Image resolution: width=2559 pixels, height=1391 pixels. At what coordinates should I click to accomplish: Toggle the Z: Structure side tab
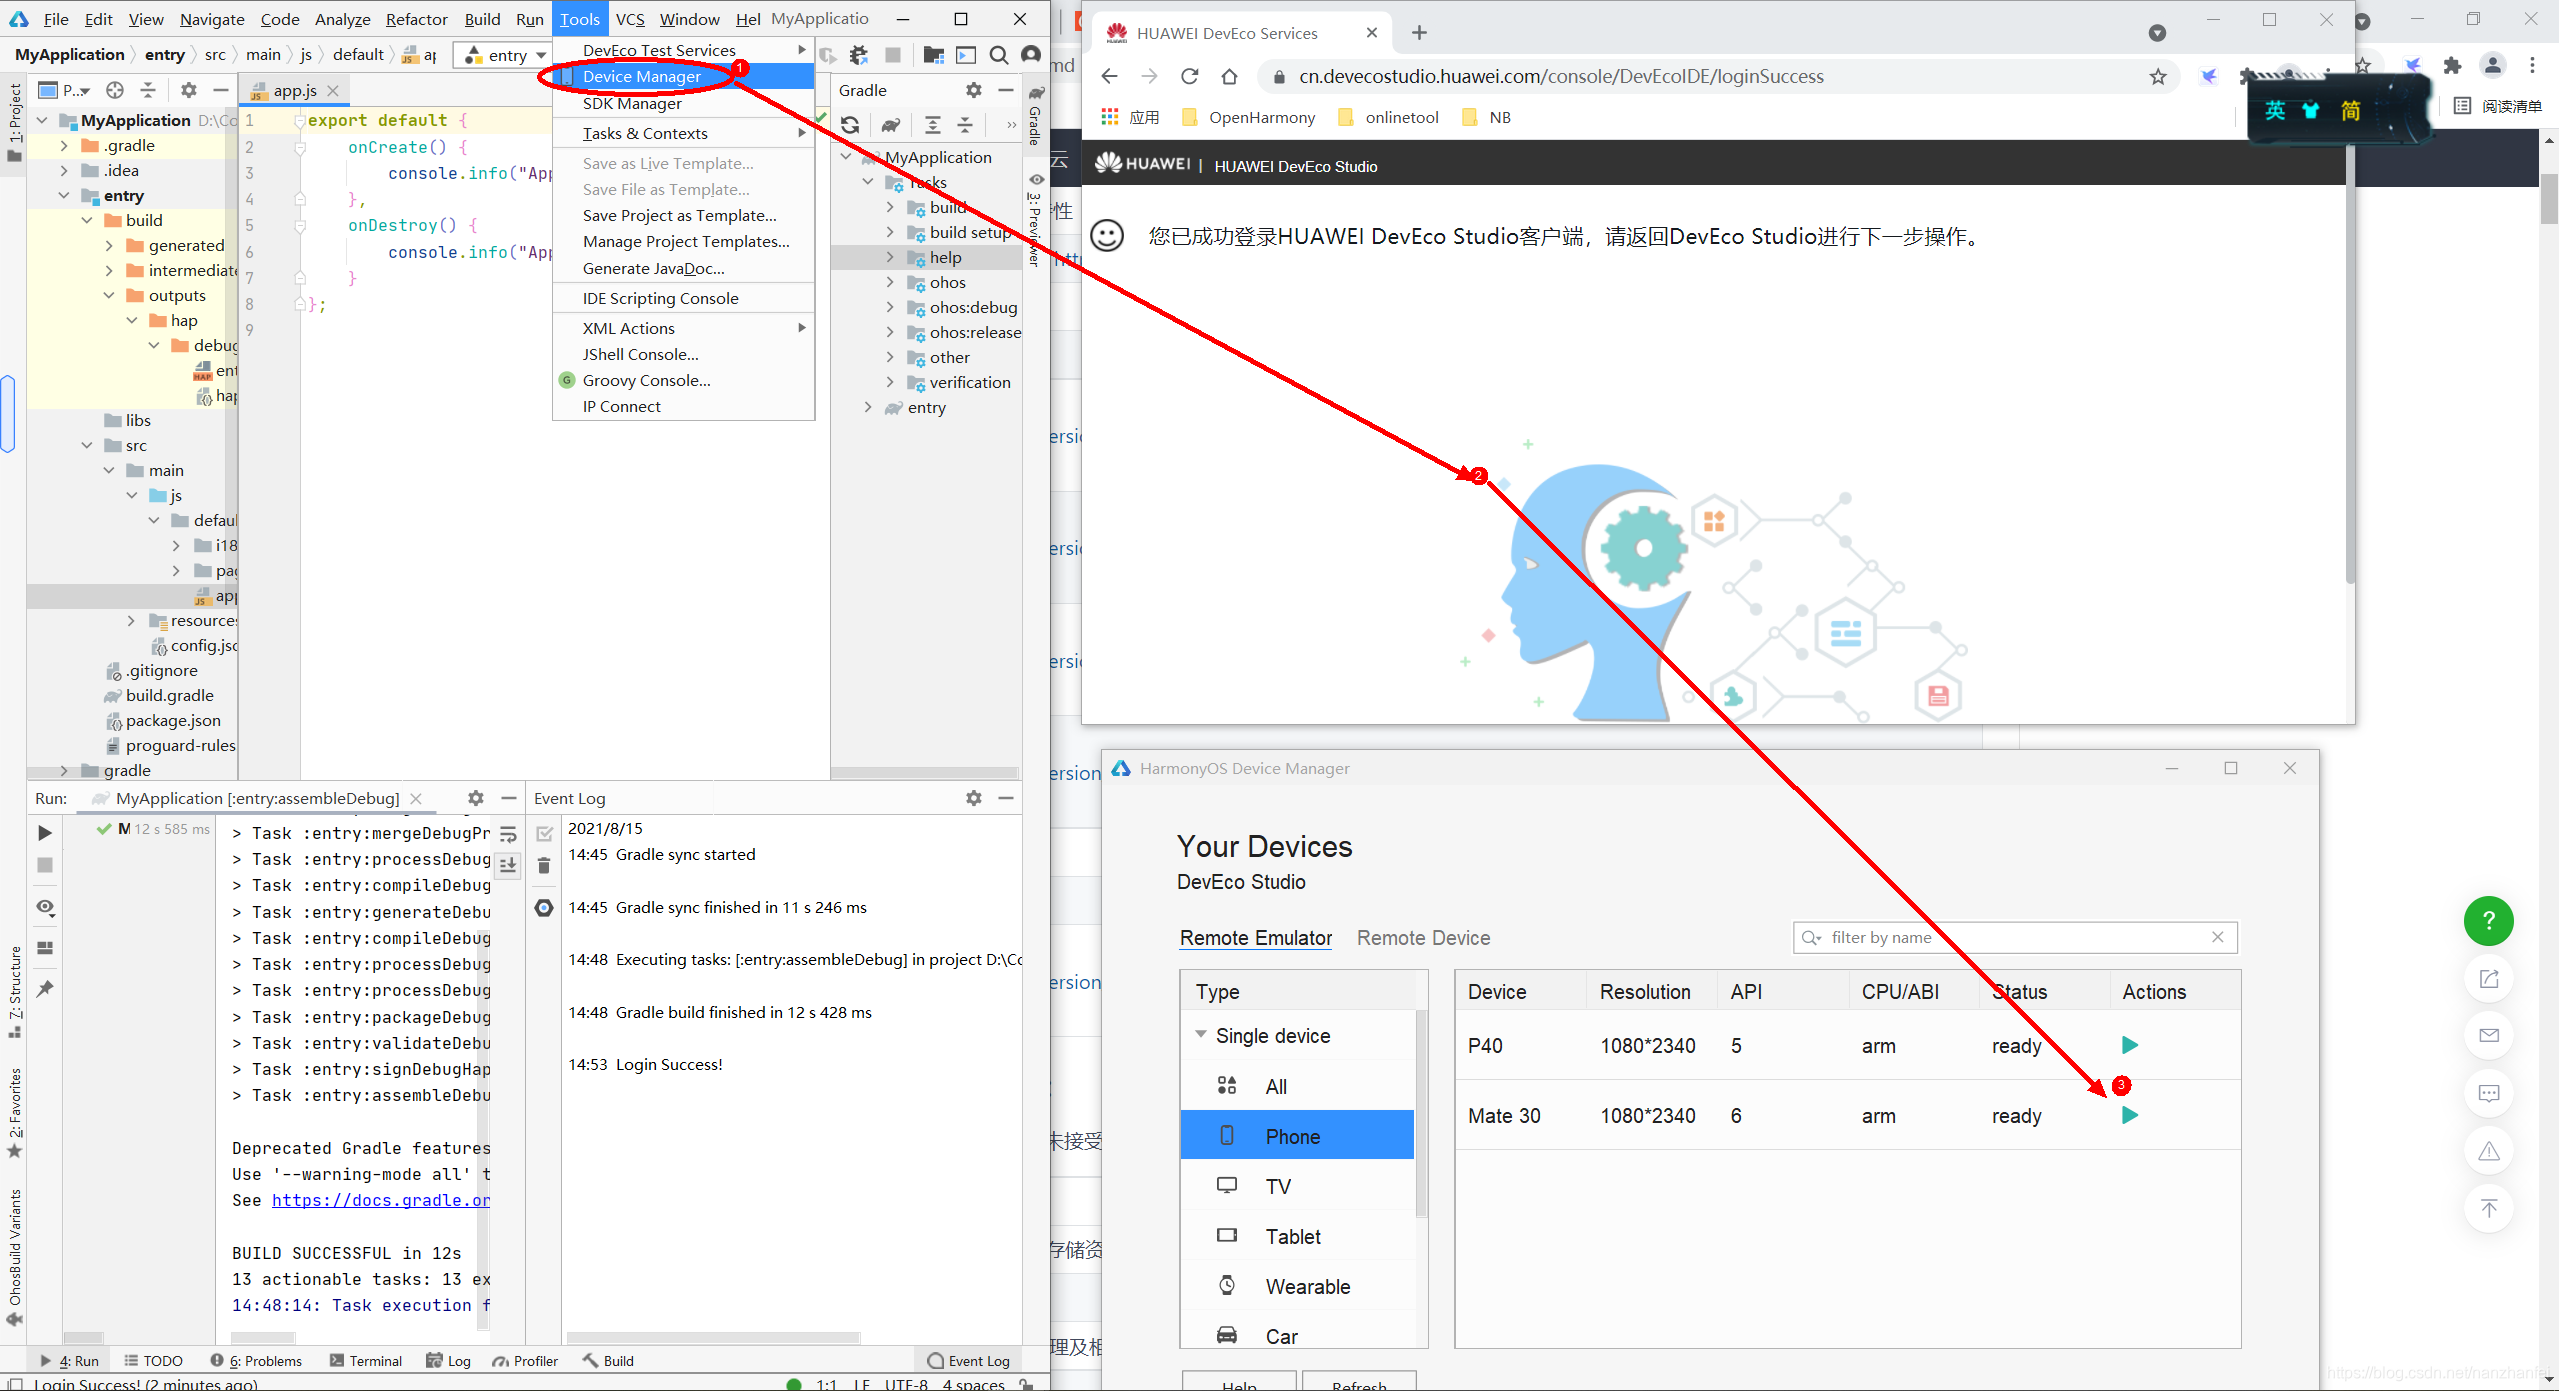(14, 992)
